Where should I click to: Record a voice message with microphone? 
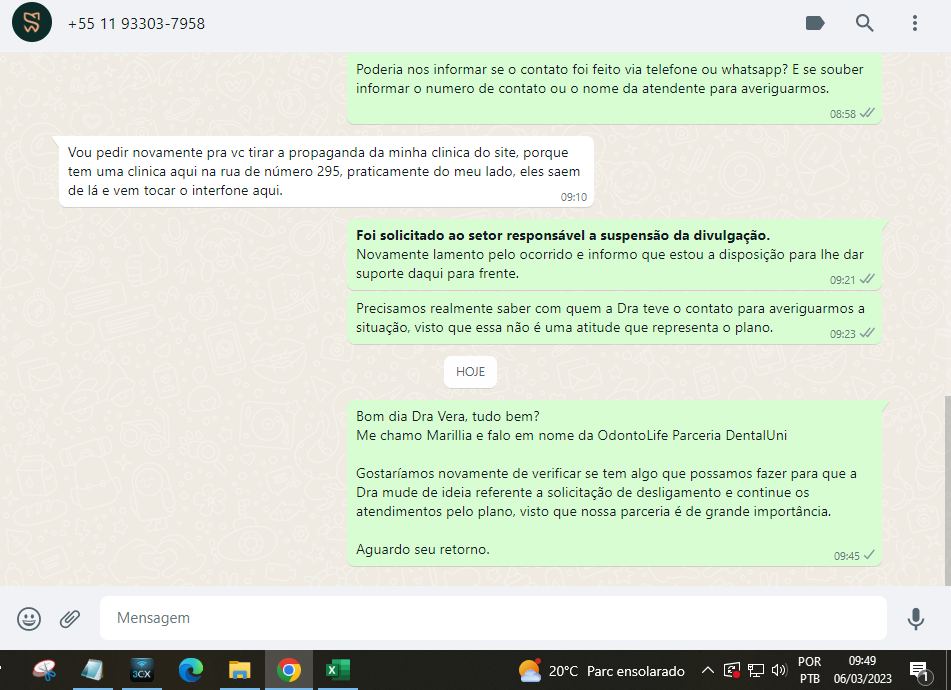pos(915,618)
